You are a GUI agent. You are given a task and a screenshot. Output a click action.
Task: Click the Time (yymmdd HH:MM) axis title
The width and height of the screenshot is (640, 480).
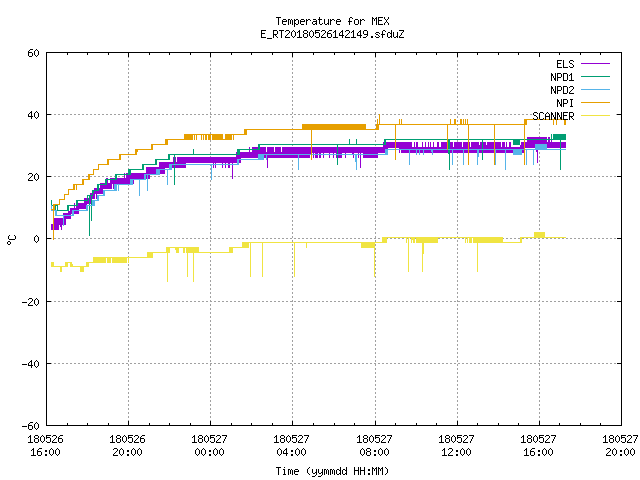click(332, 471)
